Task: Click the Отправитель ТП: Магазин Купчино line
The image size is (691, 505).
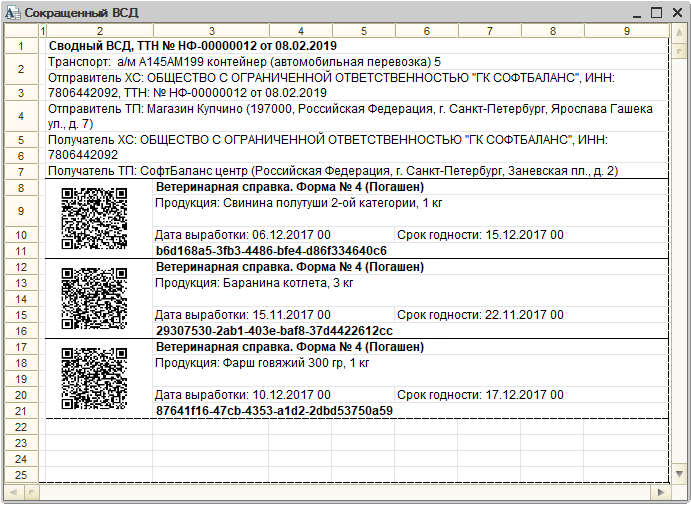Action: pyautogui.click(x=350, y=116)
